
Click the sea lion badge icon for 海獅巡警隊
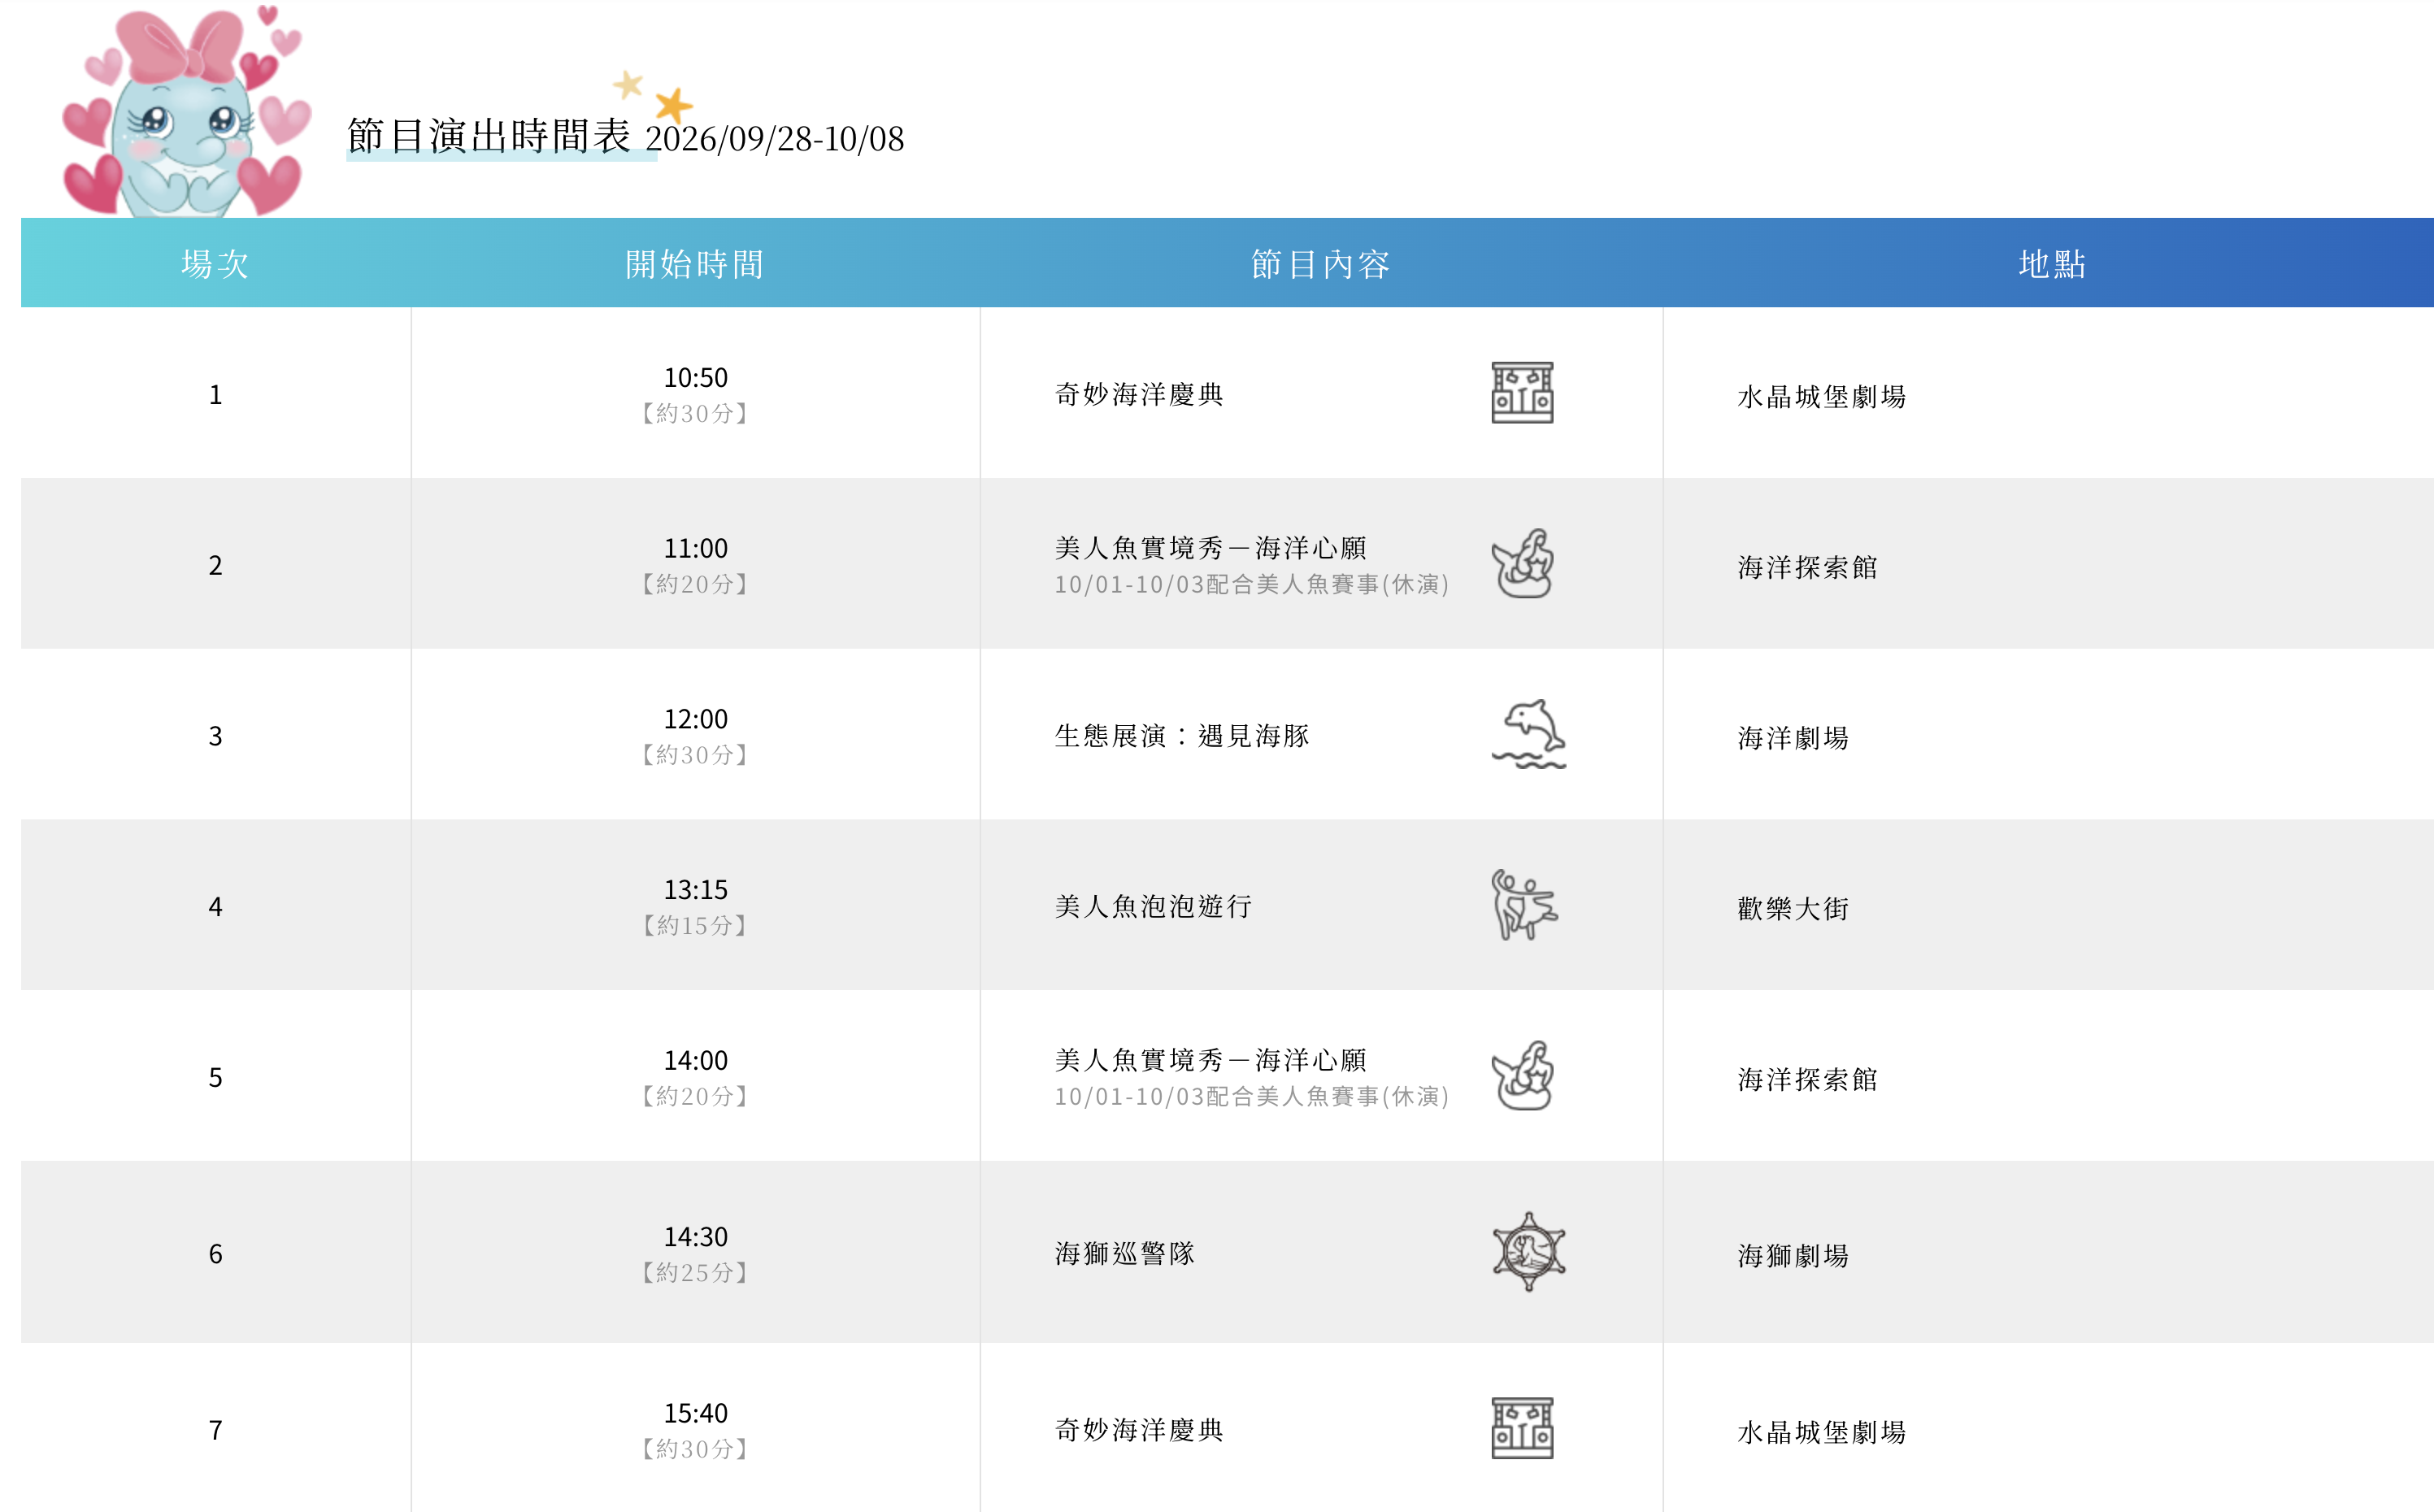coord(1528,1252)
